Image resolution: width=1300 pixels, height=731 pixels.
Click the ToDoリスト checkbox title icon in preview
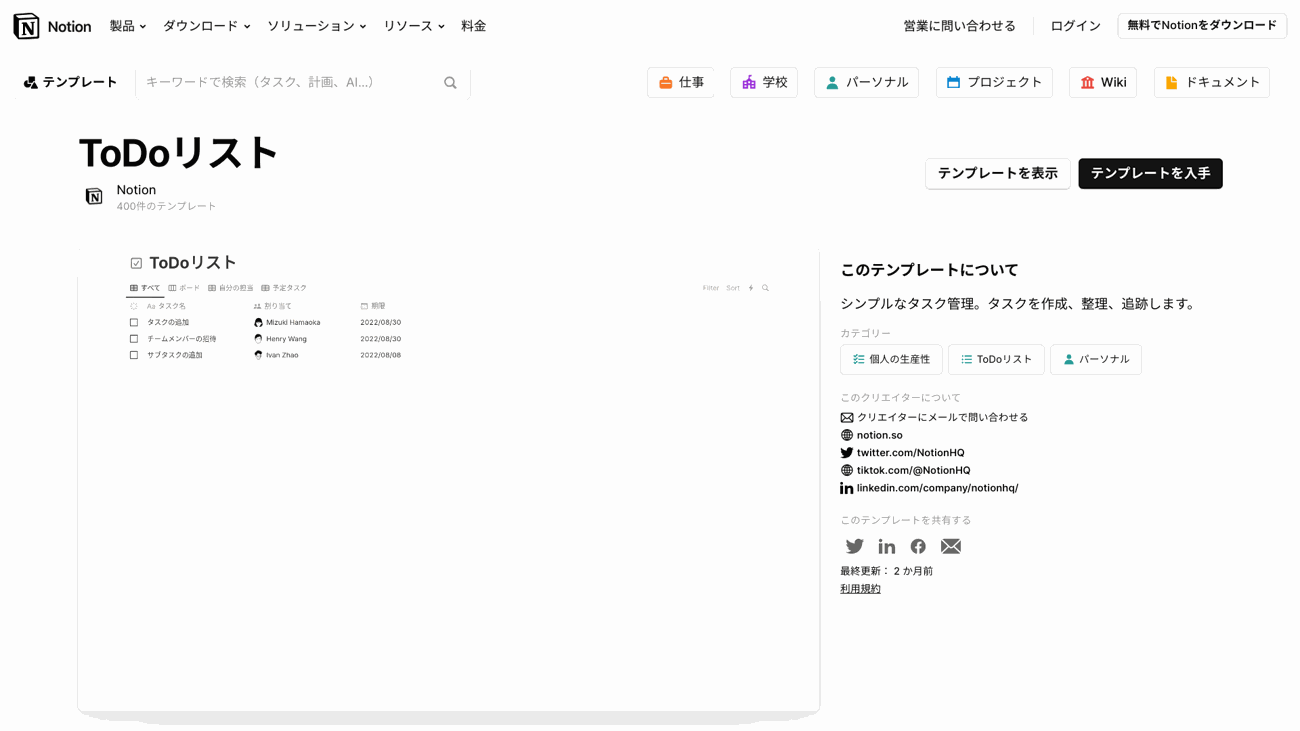[136, 263]
